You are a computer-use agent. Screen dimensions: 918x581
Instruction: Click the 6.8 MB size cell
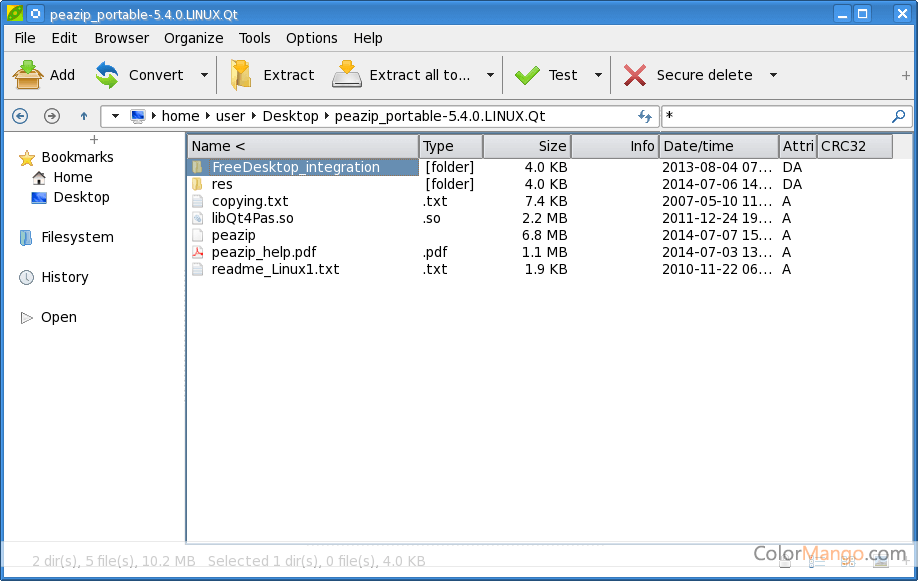point(544,235)
